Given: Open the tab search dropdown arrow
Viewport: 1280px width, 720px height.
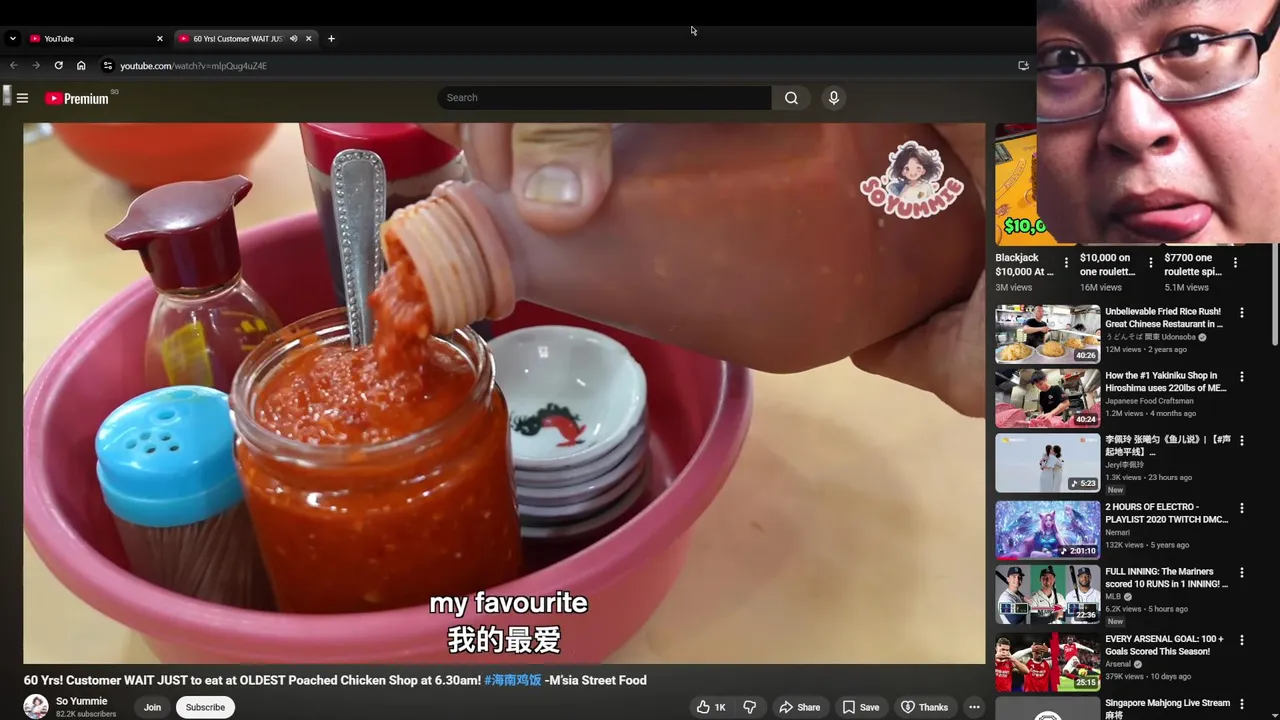Looking at the screenshot, I should point(12,38).
